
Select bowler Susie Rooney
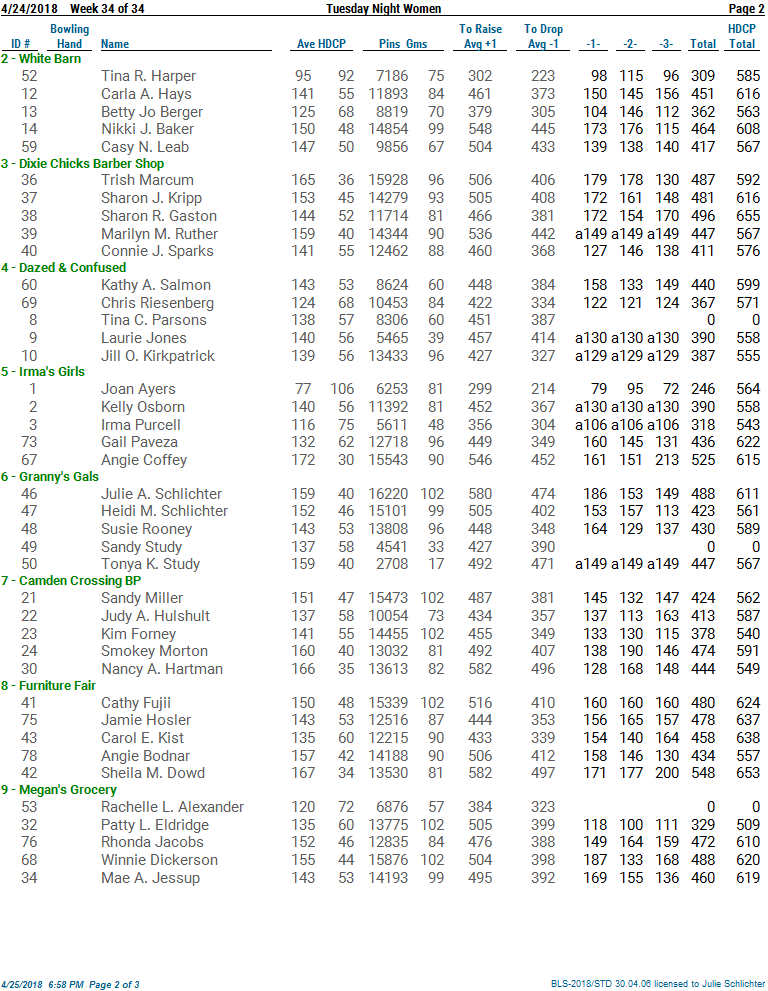coord(146,529)
